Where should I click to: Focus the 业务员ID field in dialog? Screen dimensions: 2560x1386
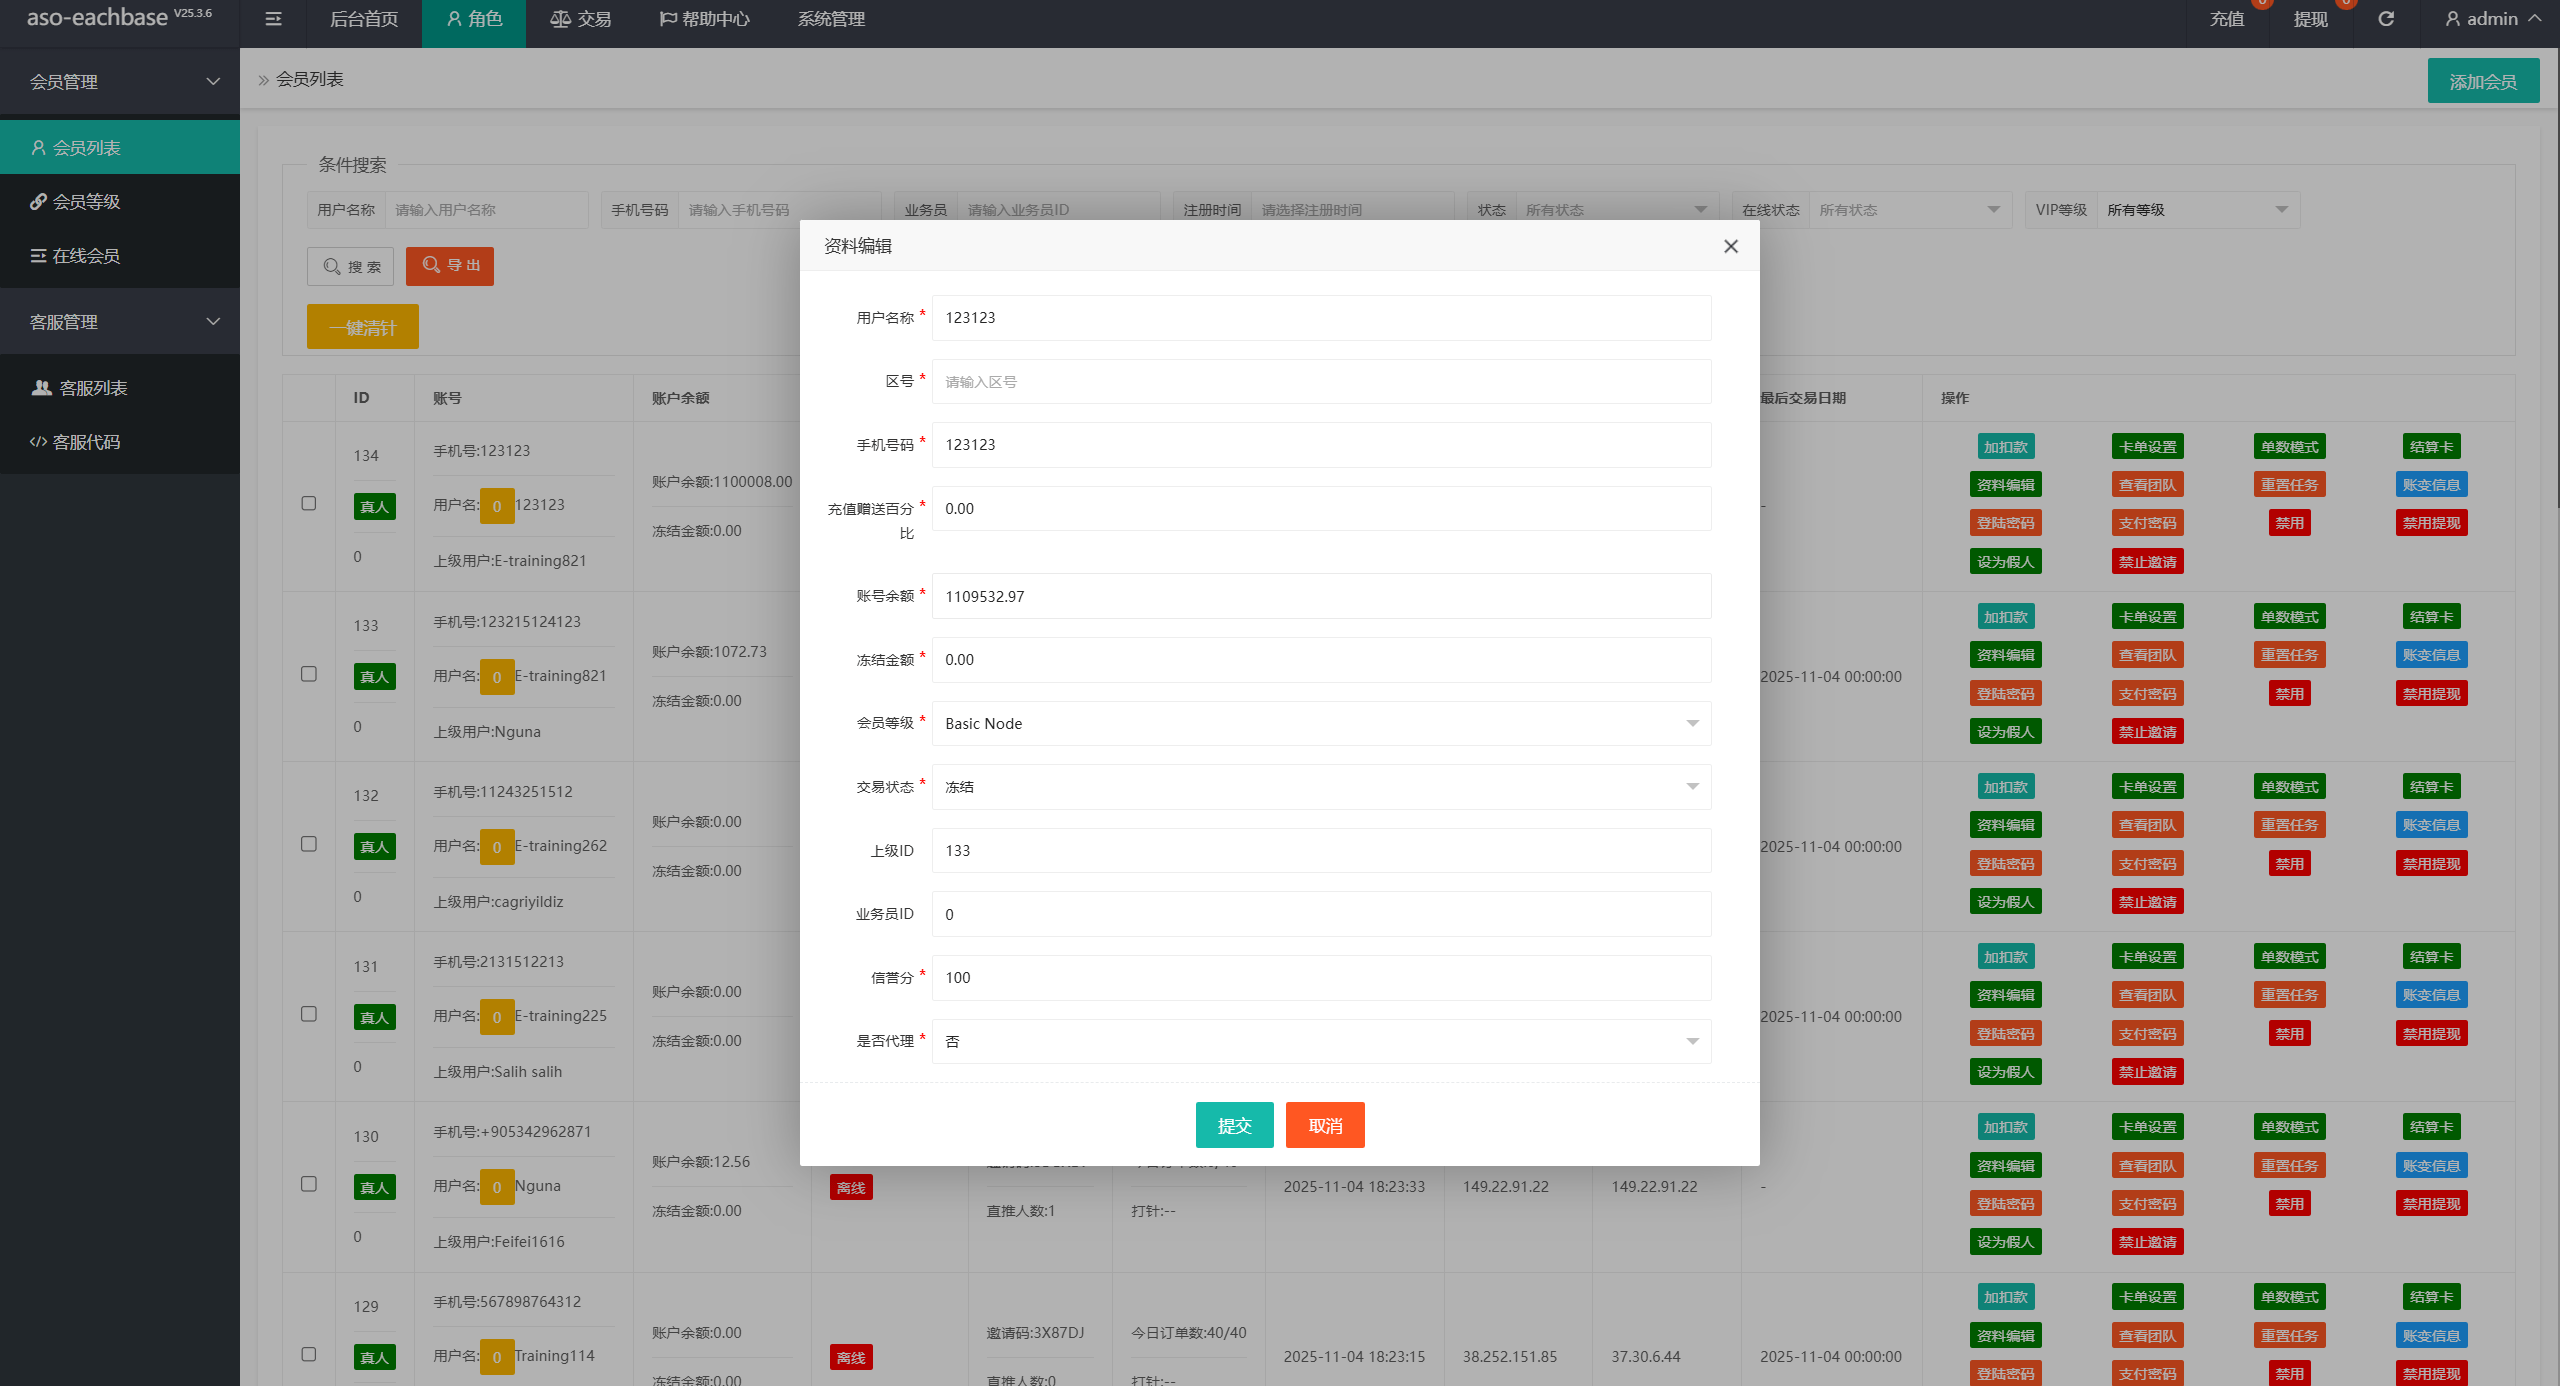tap(1321, 914)
